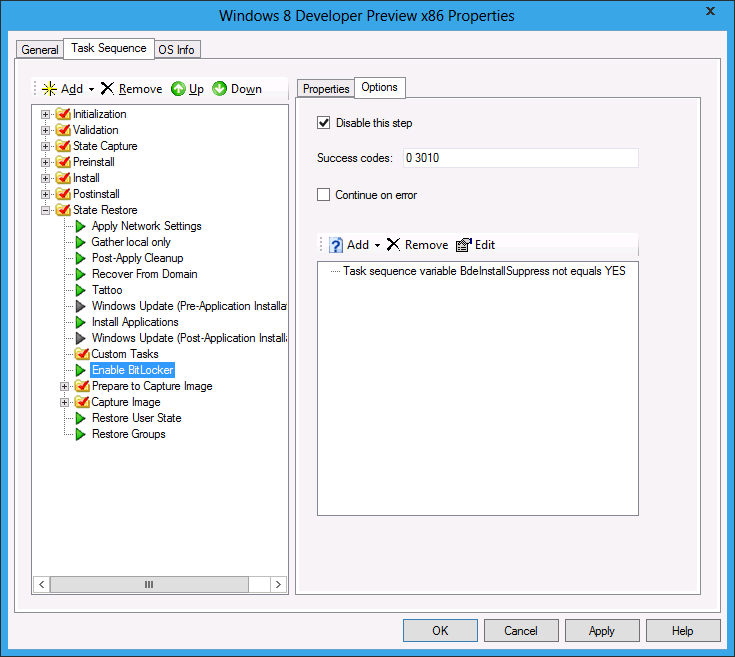Click the Edit condition icon
The width and height of the screenshot is (735, 657).
pyautogui.click(x=464, y=245)
